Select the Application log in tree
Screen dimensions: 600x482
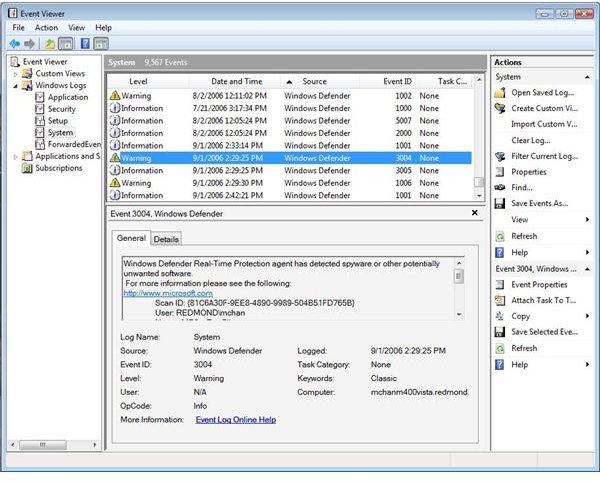click(68, 97)
